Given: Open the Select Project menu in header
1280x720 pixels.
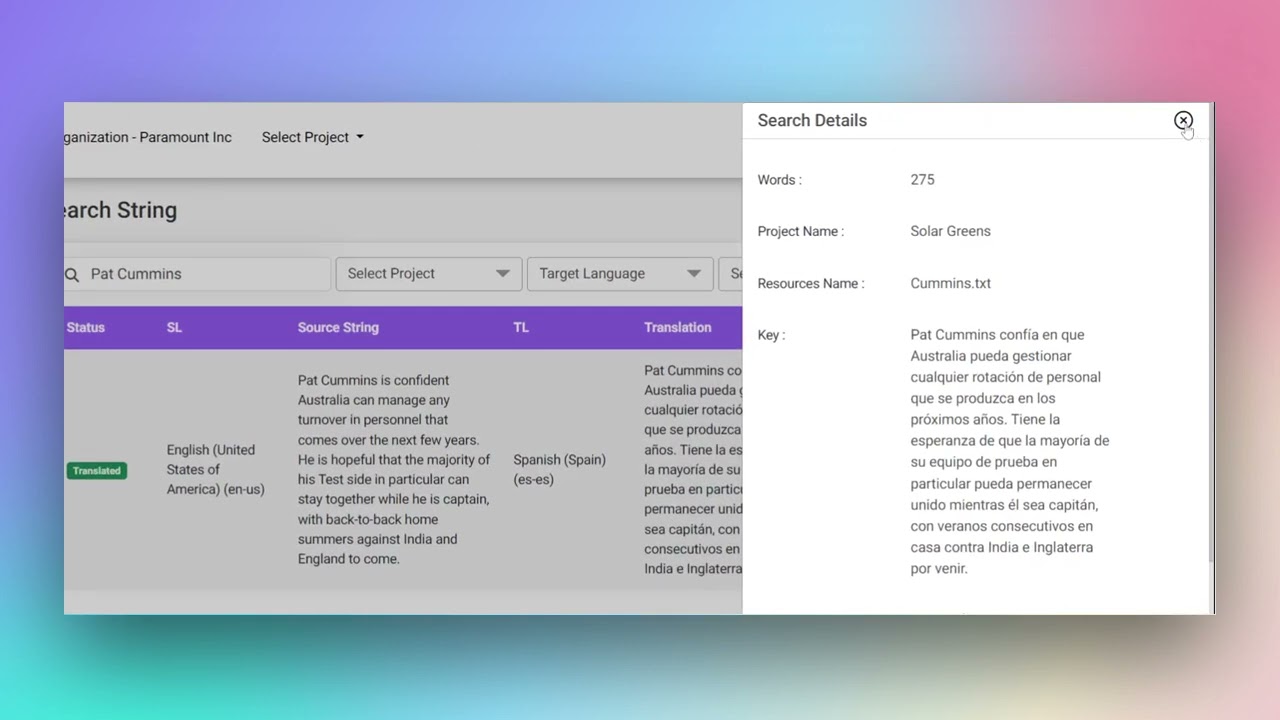Looking at the screenshot, I should click(x=312, y=137).
